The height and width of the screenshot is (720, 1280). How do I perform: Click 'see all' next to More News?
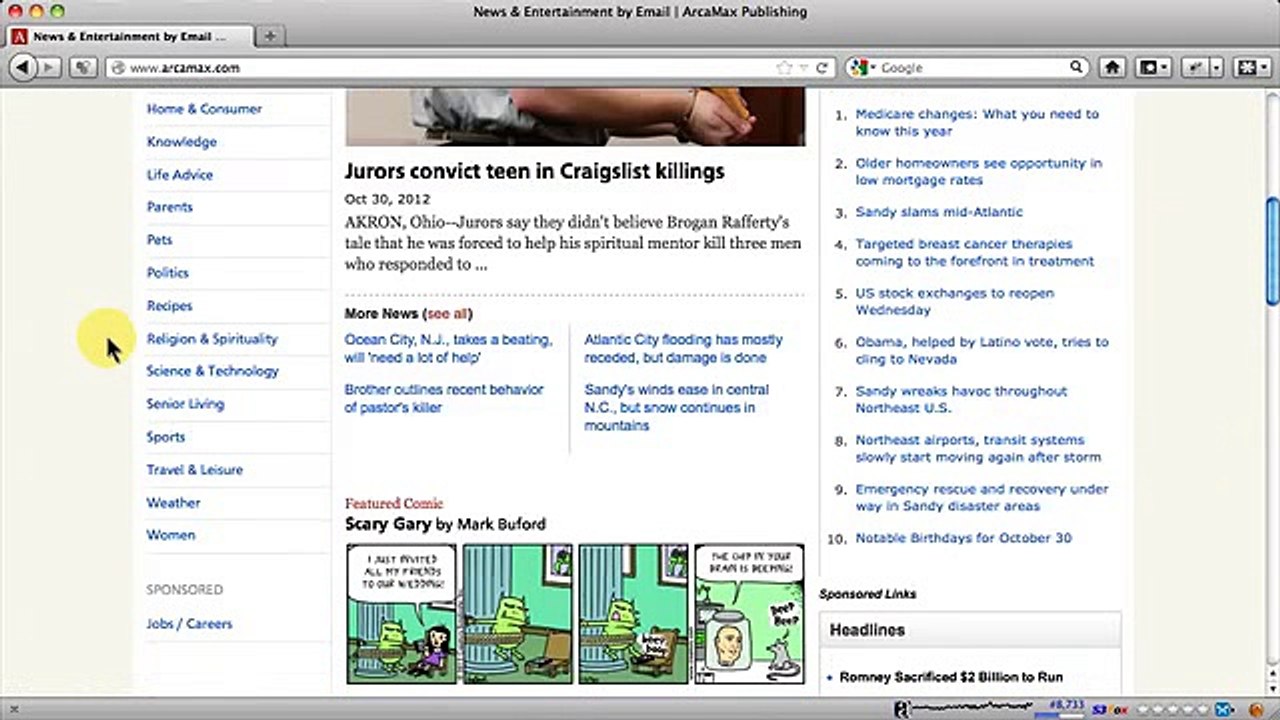point(447,314)
